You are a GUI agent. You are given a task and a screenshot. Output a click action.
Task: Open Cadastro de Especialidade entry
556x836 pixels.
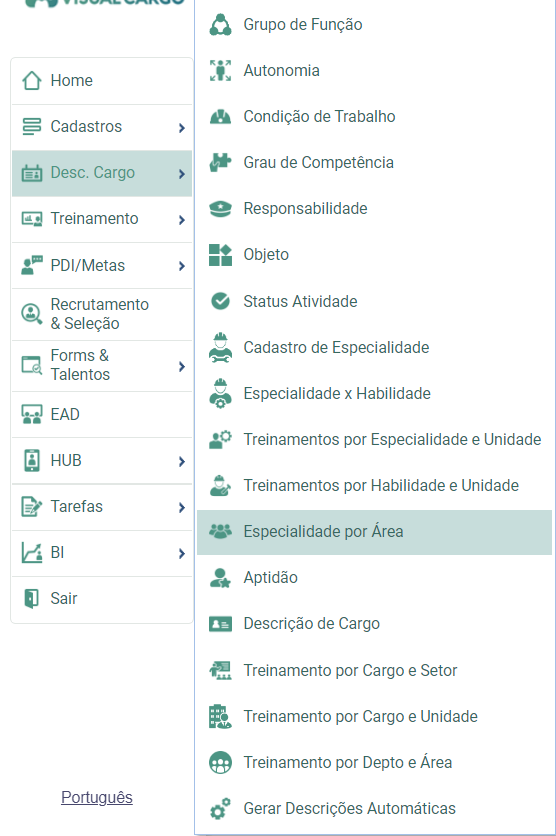pyautogui.click(x=374, y=348)
